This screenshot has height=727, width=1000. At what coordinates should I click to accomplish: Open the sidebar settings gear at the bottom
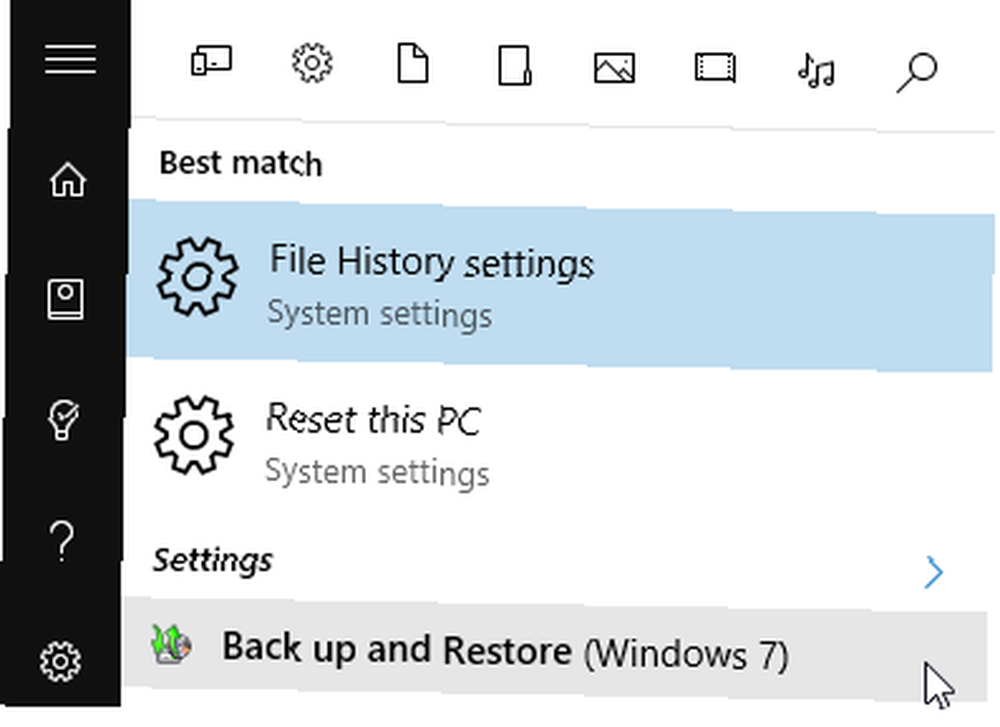(61, 661)
